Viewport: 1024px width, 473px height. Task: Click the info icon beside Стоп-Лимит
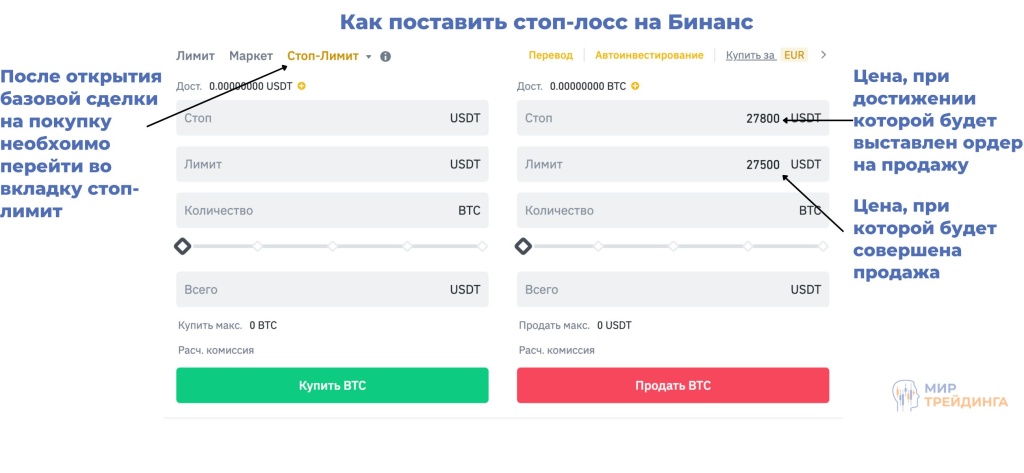pos(386,57)
